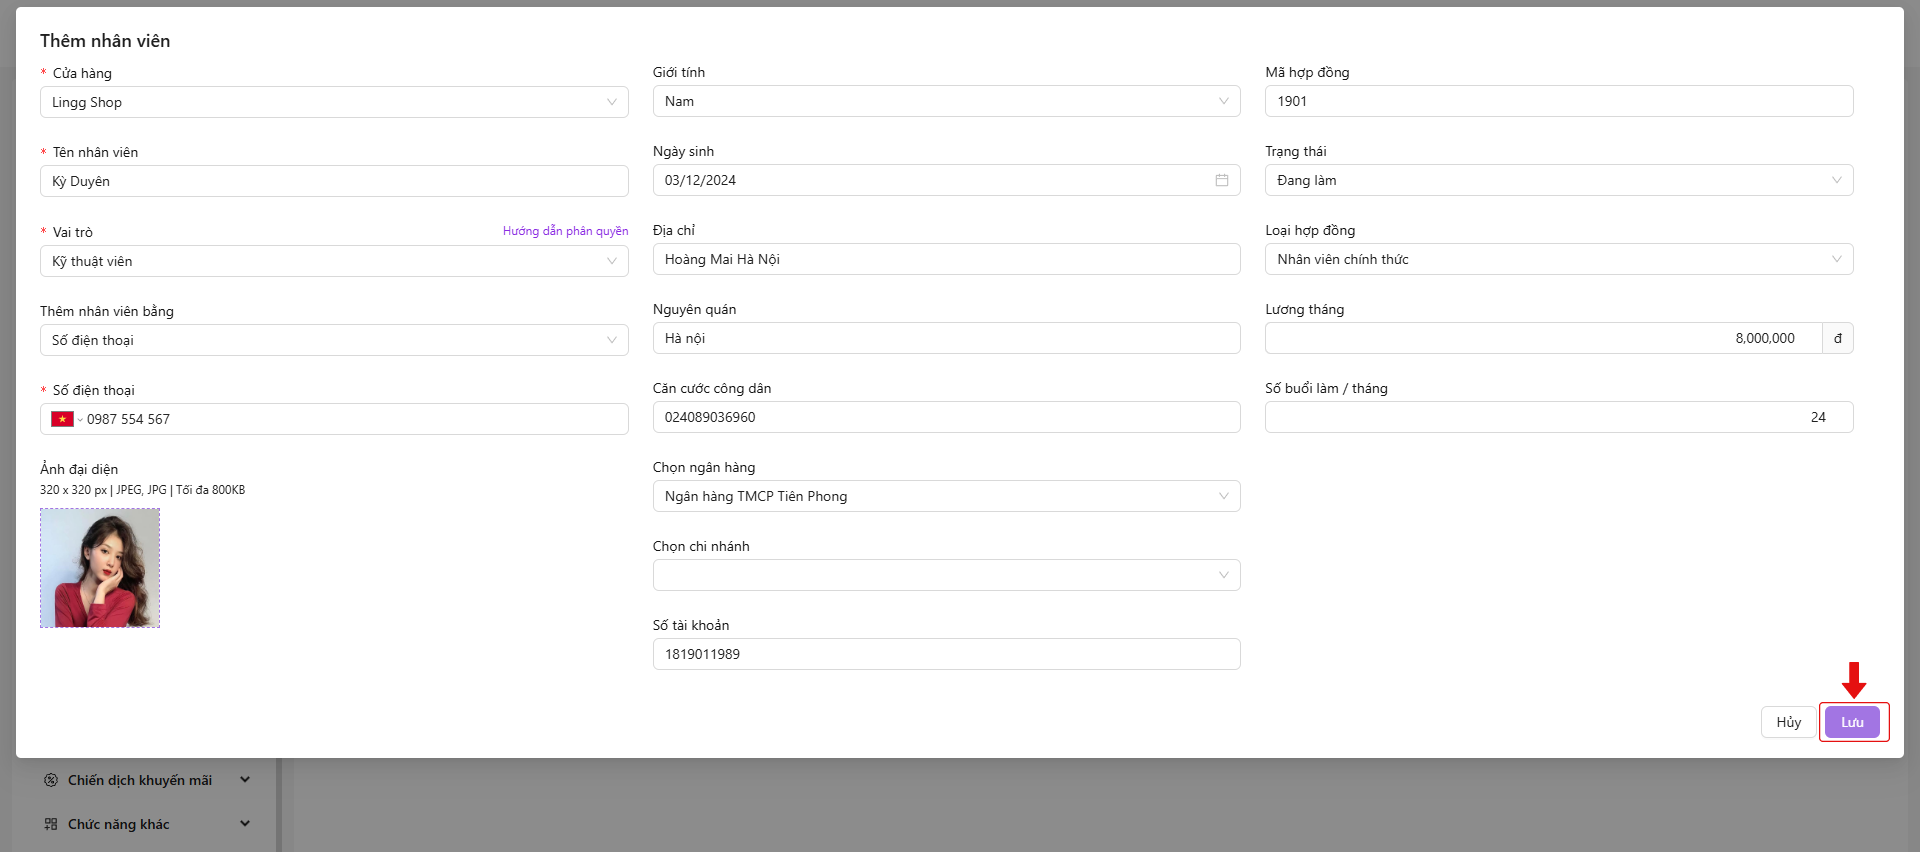Click the Chiến dịch khuyến mãi sidebar icon

pyautogui.click(x=51, y=780)
